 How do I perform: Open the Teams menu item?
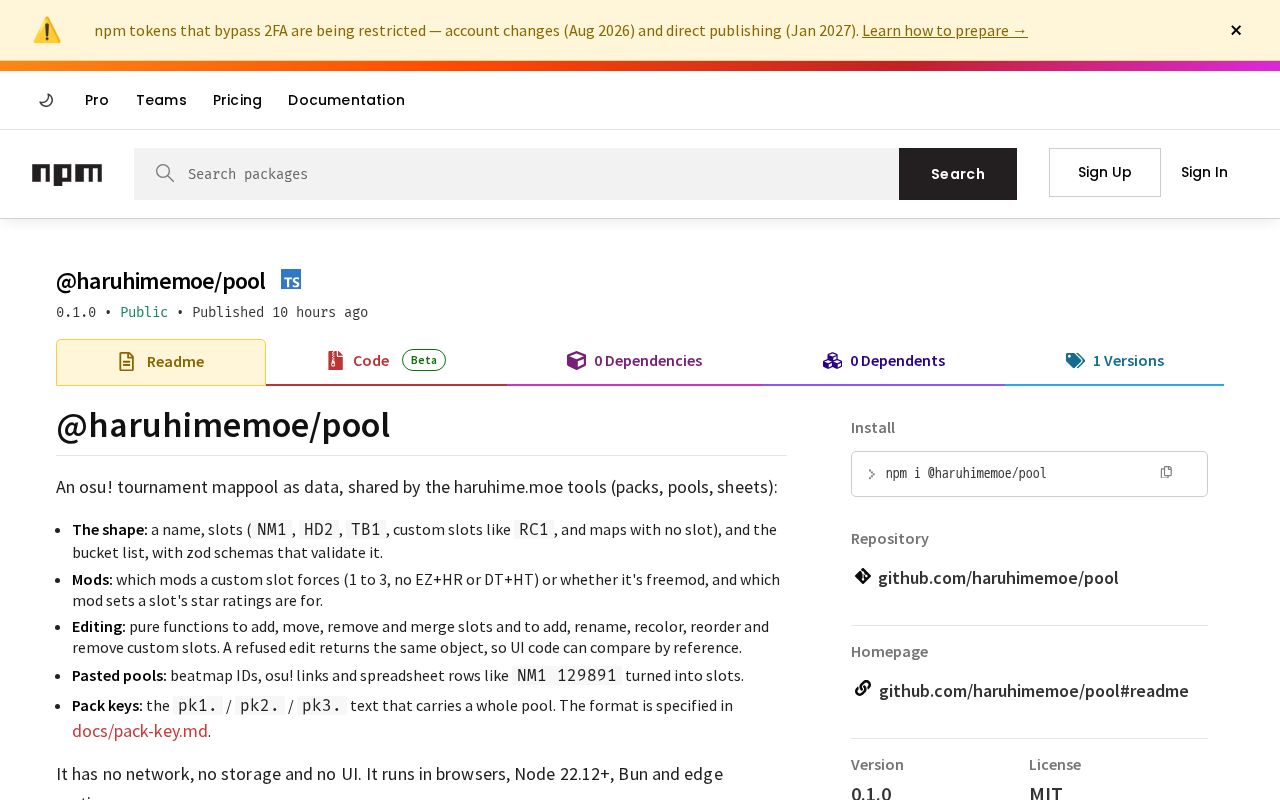point(161,100)
